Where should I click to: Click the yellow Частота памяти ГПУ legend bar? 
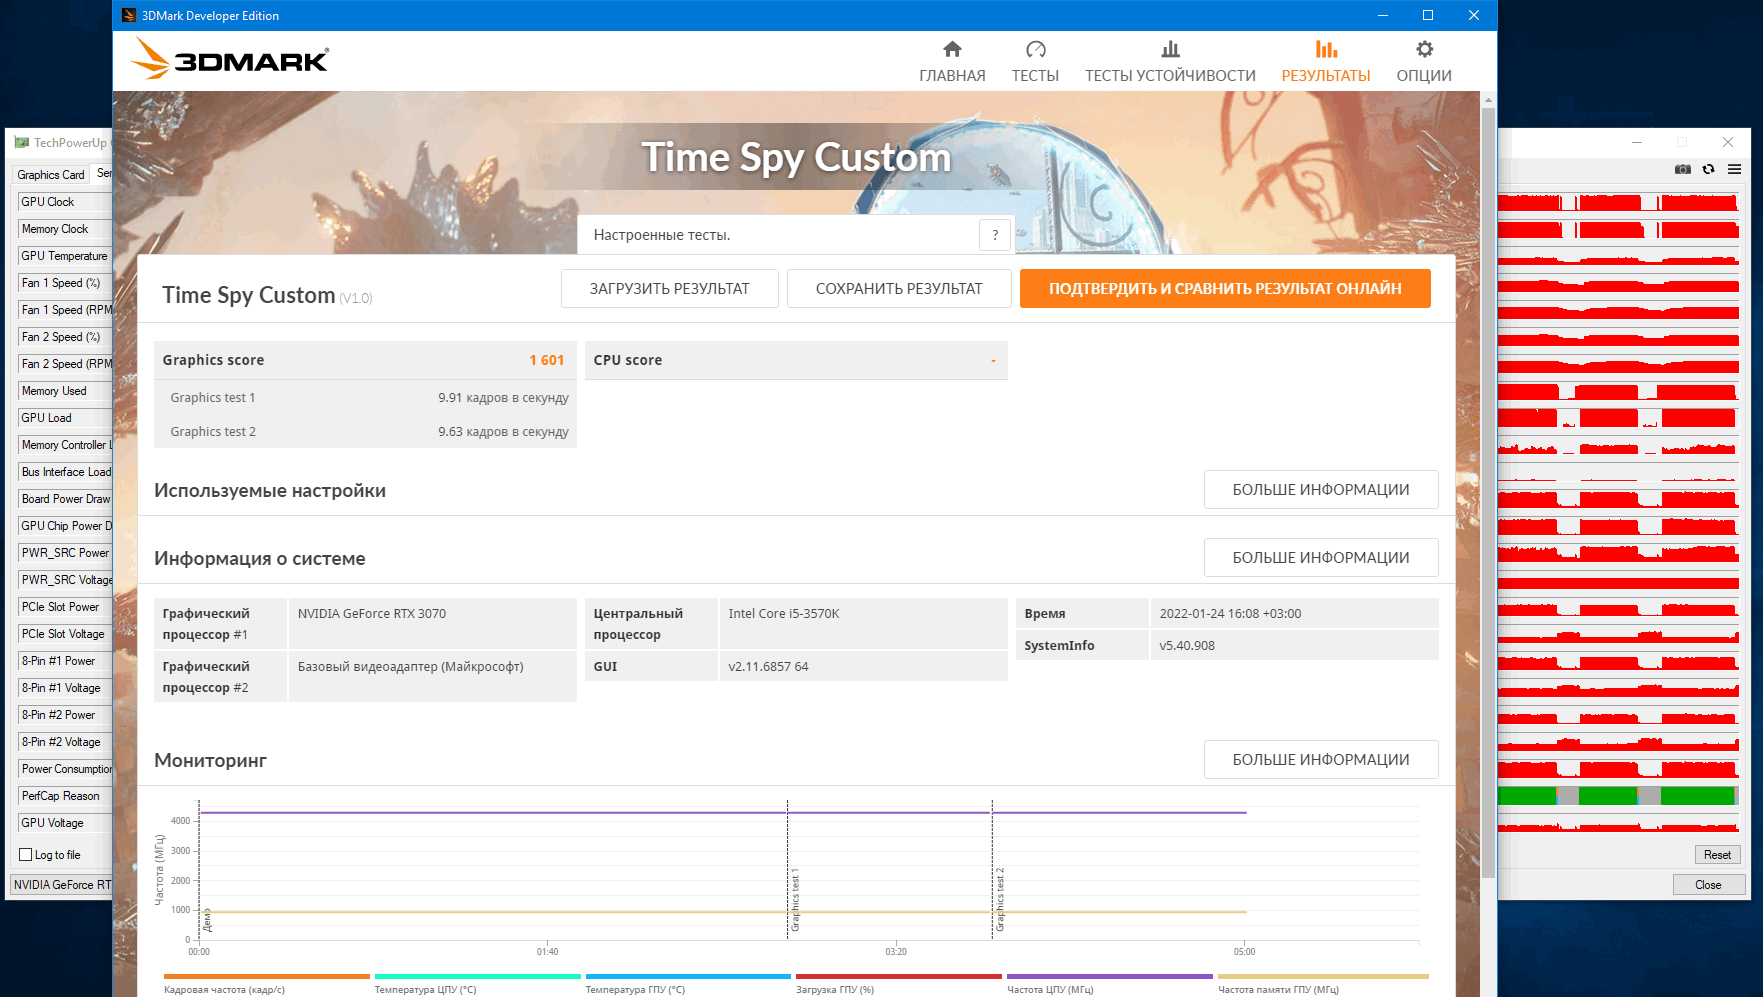pos(1323,977)
